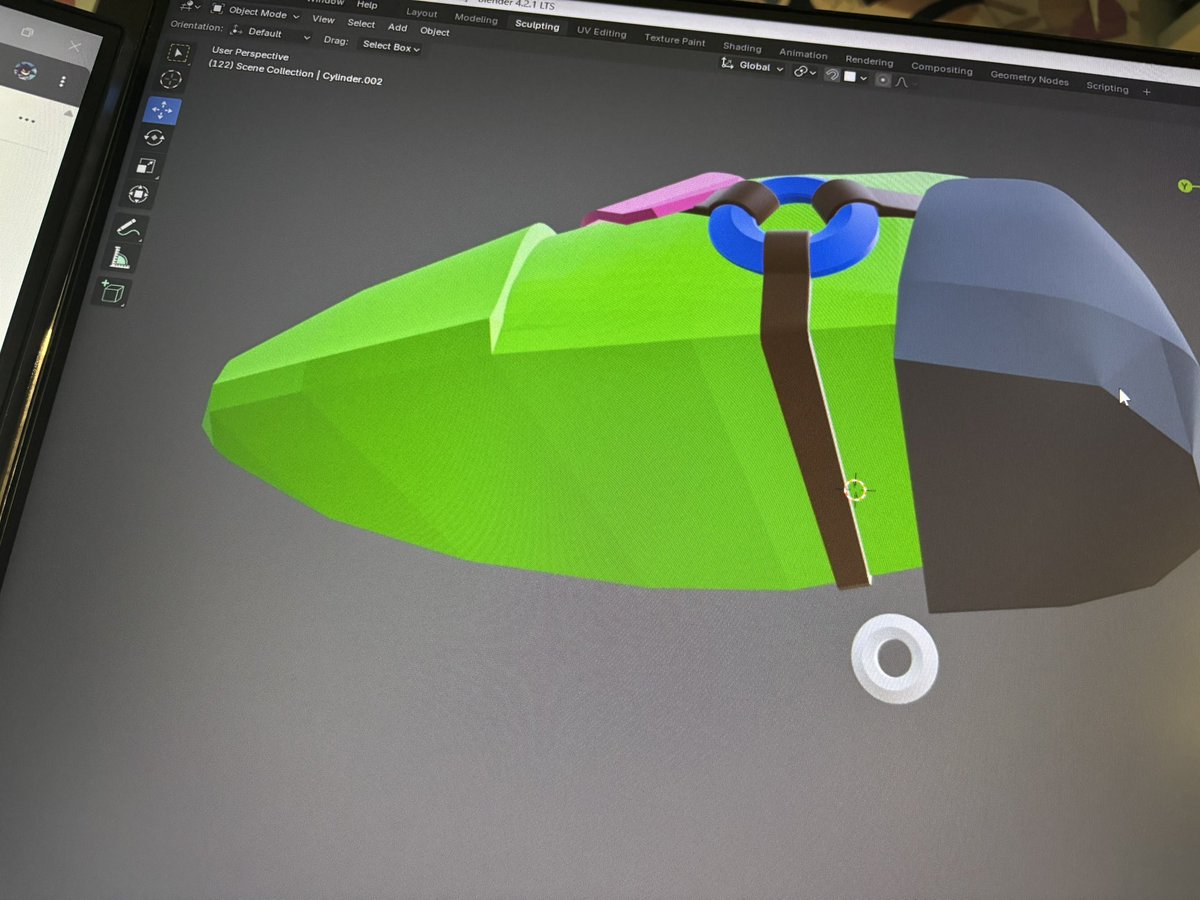
Task: Switch to the Texture Paint workspace tab
Action: point(675,40)
